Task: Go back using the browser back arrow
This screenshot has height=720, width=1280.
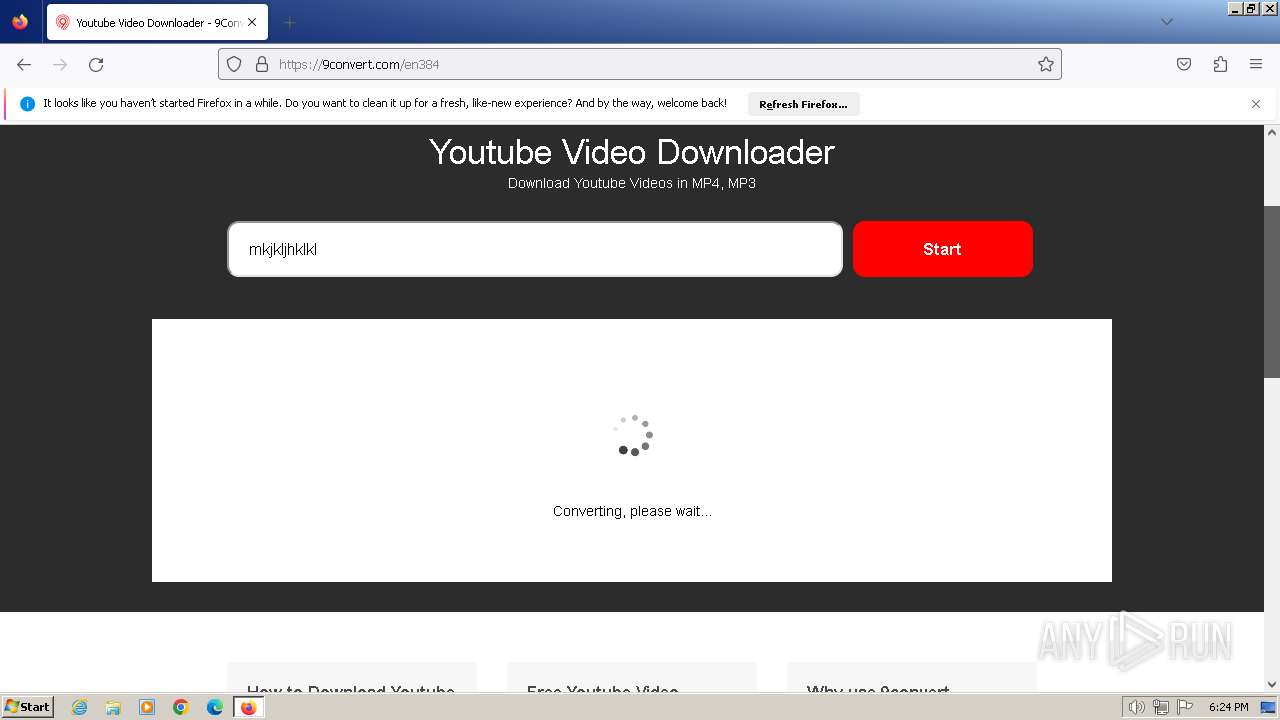Action: point(24,64)
